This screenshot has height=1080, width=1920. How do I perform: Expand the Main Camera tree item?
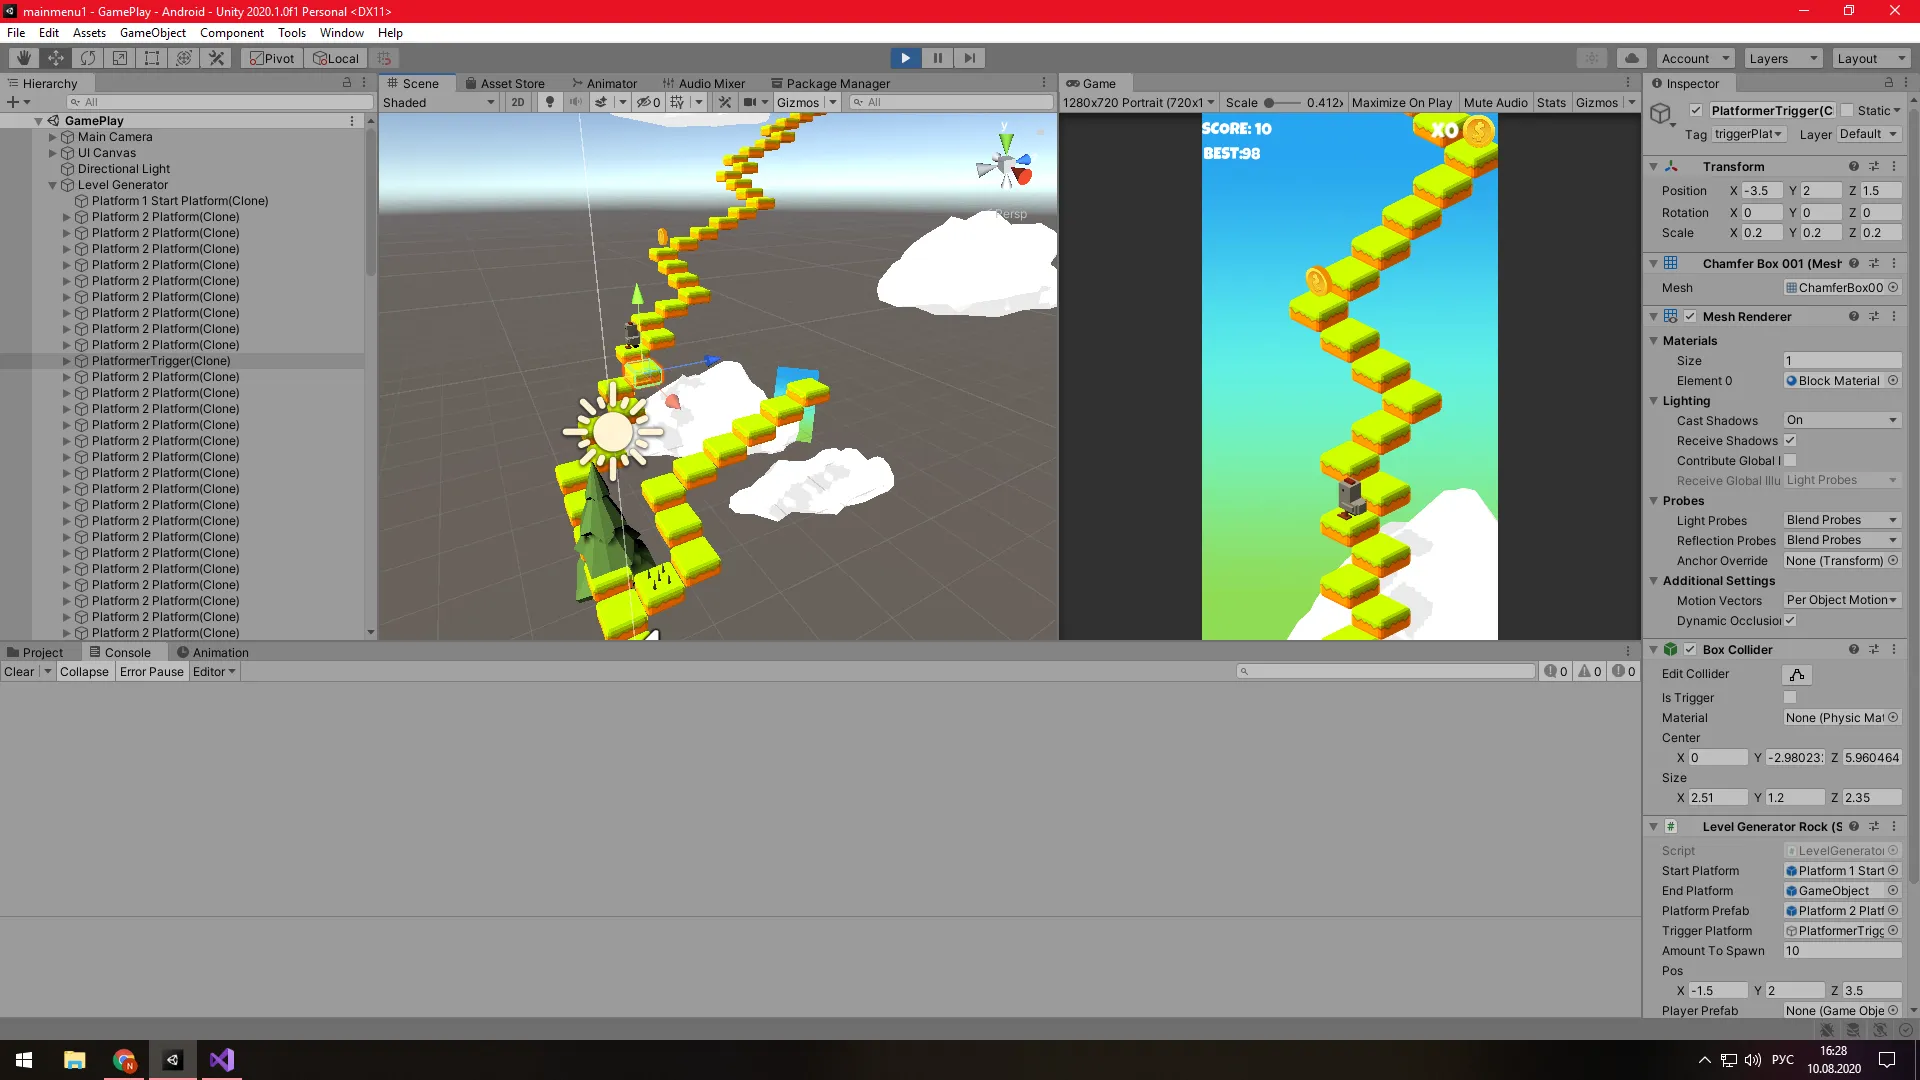point(53,137)
